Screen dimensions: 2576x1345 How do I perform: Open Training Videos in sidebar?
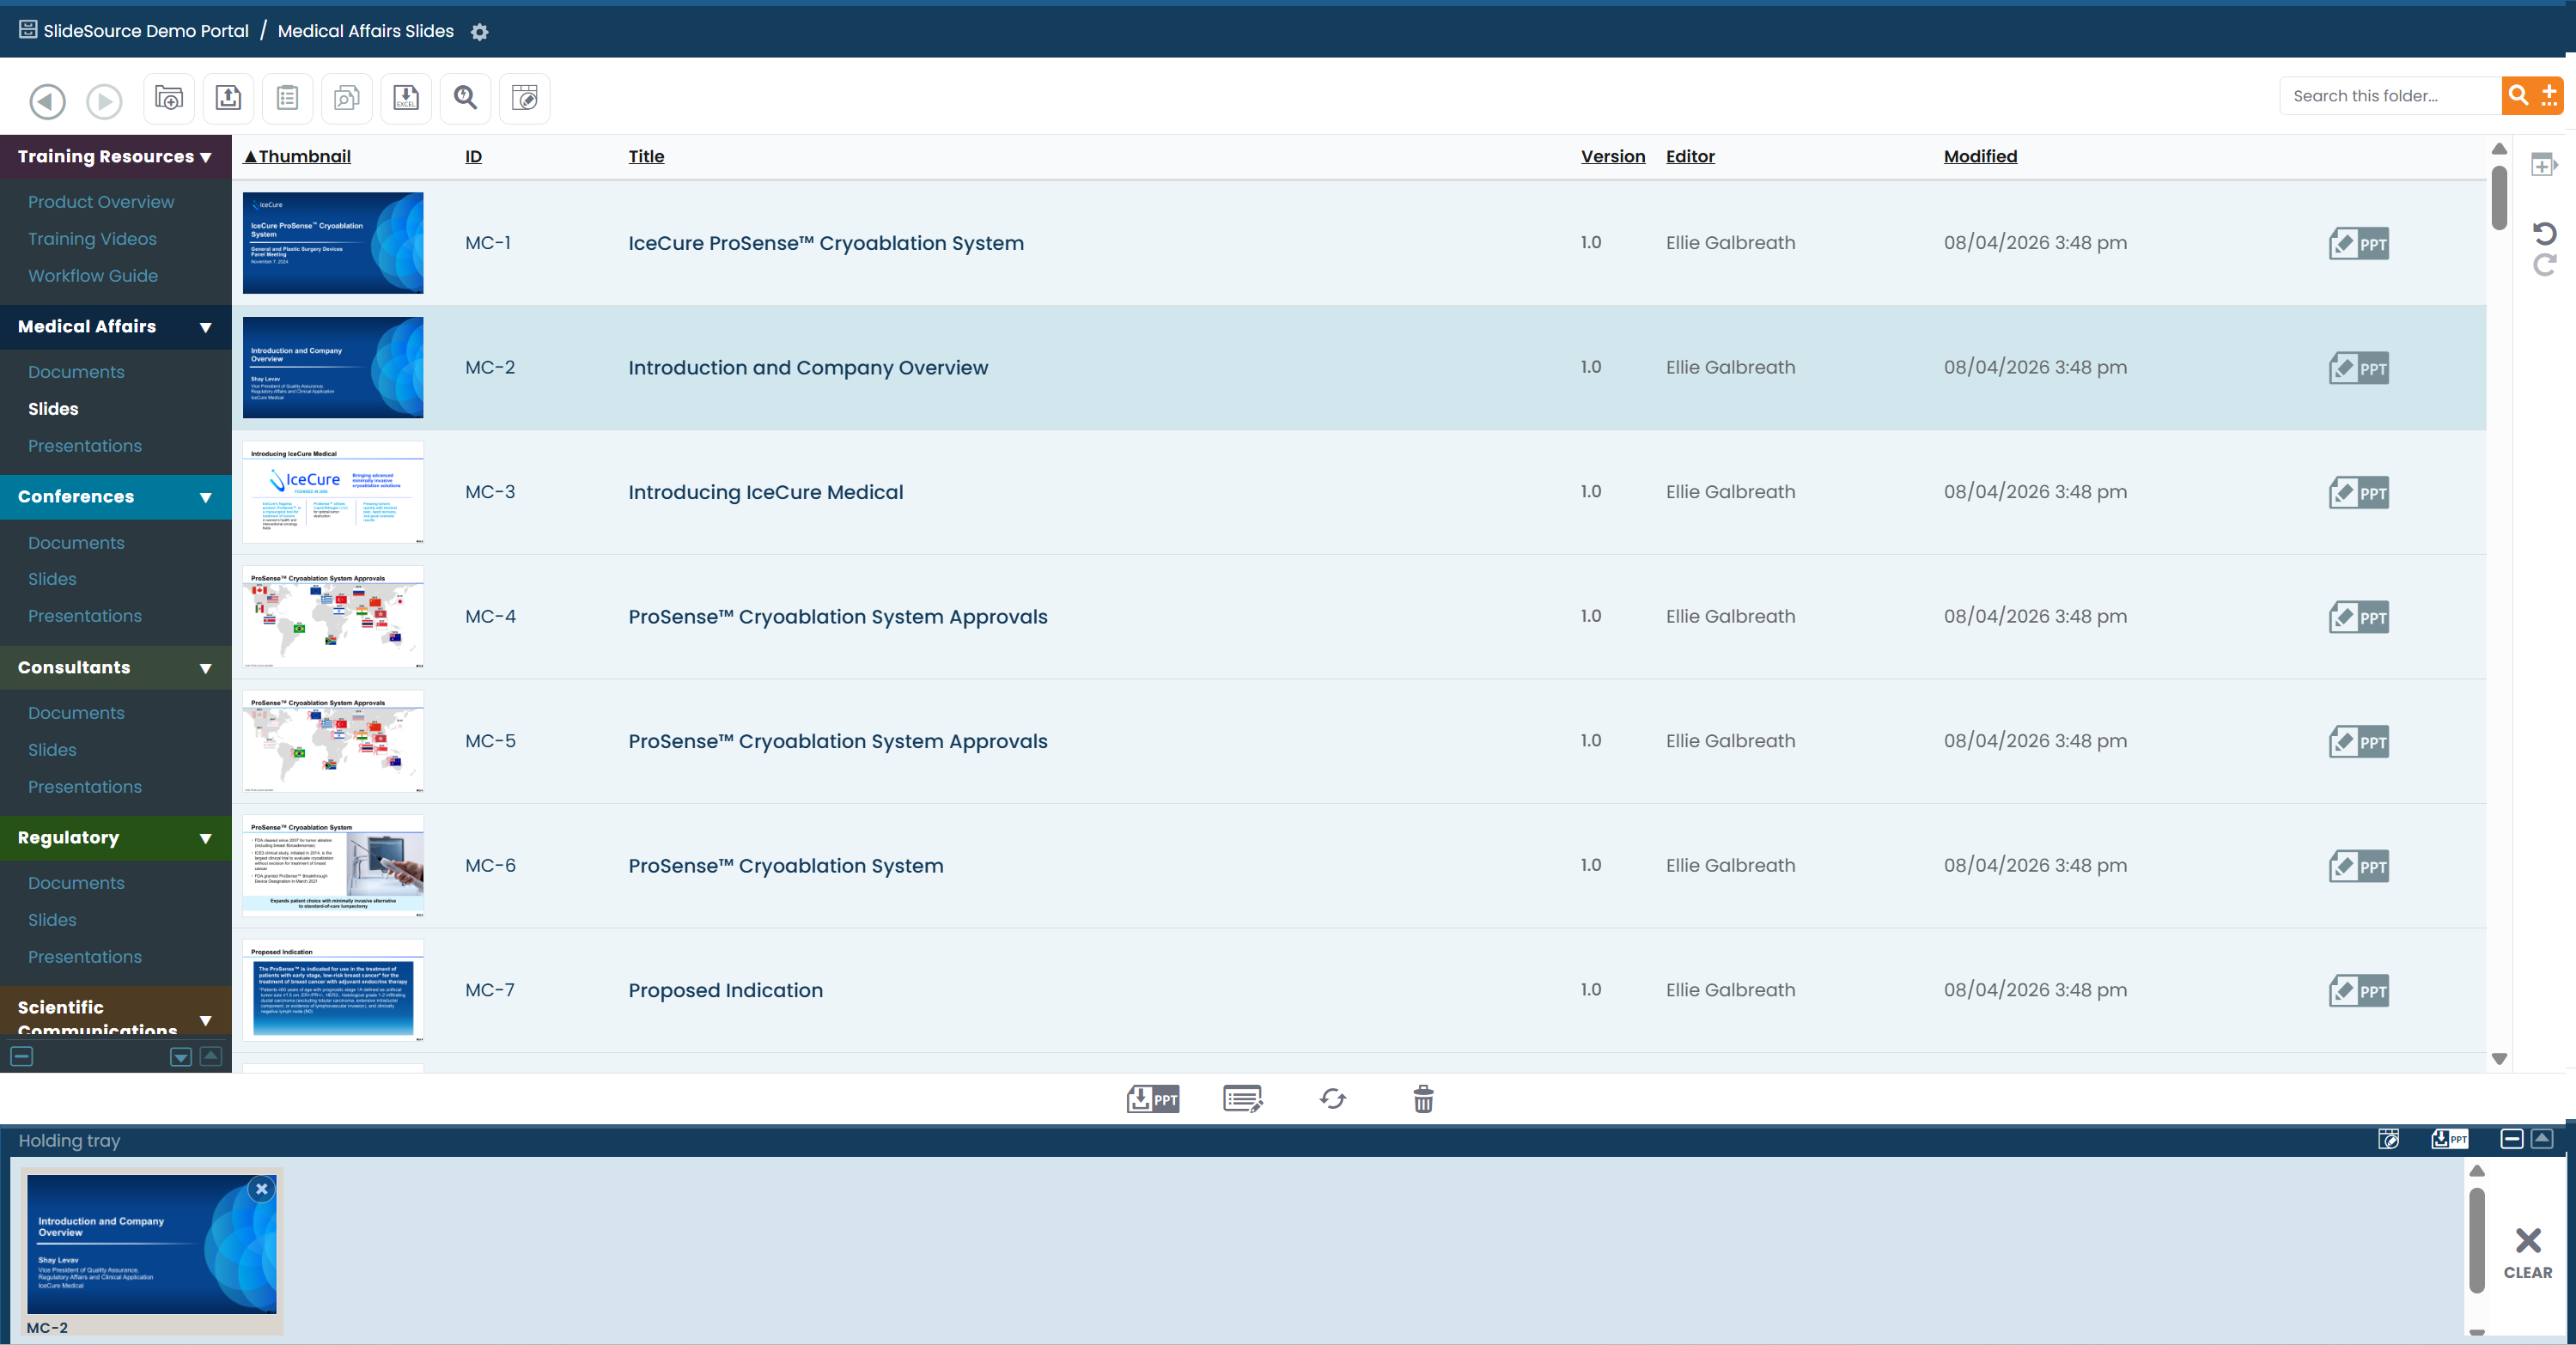(92, 239)
